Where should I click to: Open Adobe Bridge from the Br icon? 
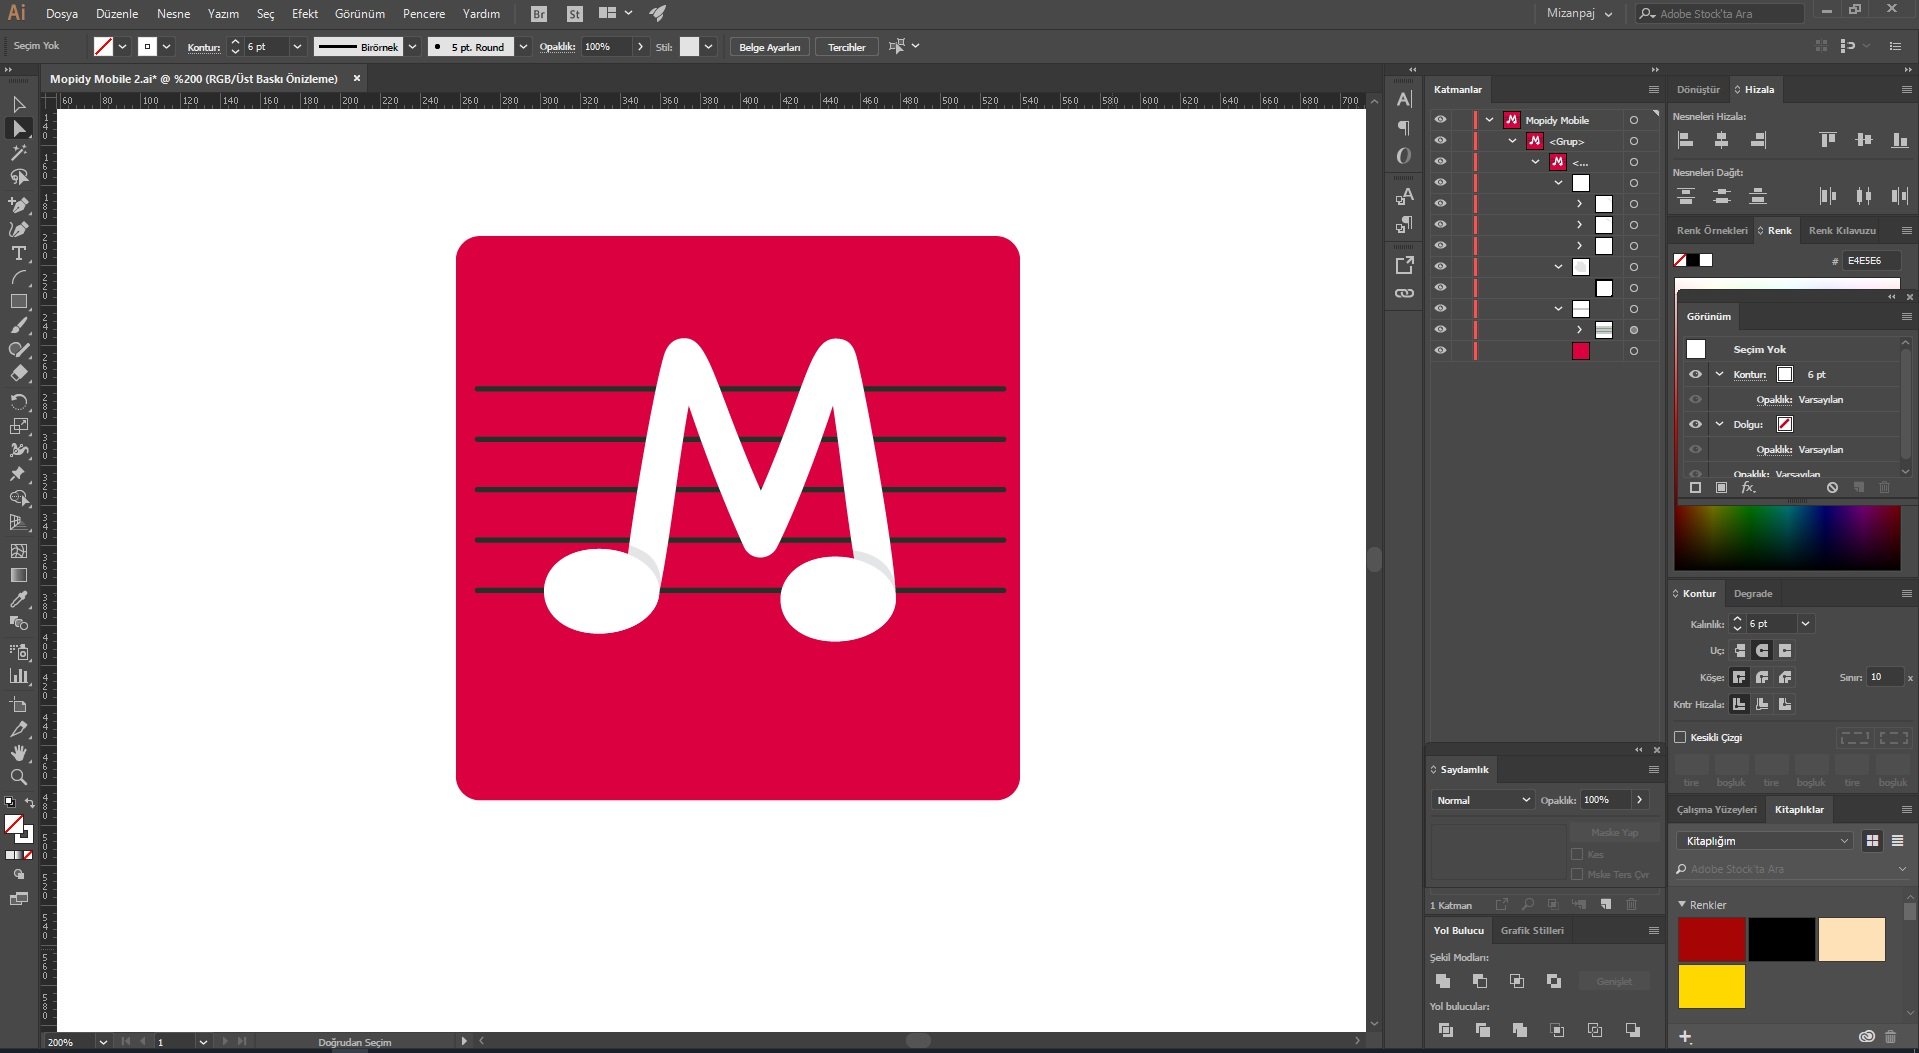(x=539, y=14)
